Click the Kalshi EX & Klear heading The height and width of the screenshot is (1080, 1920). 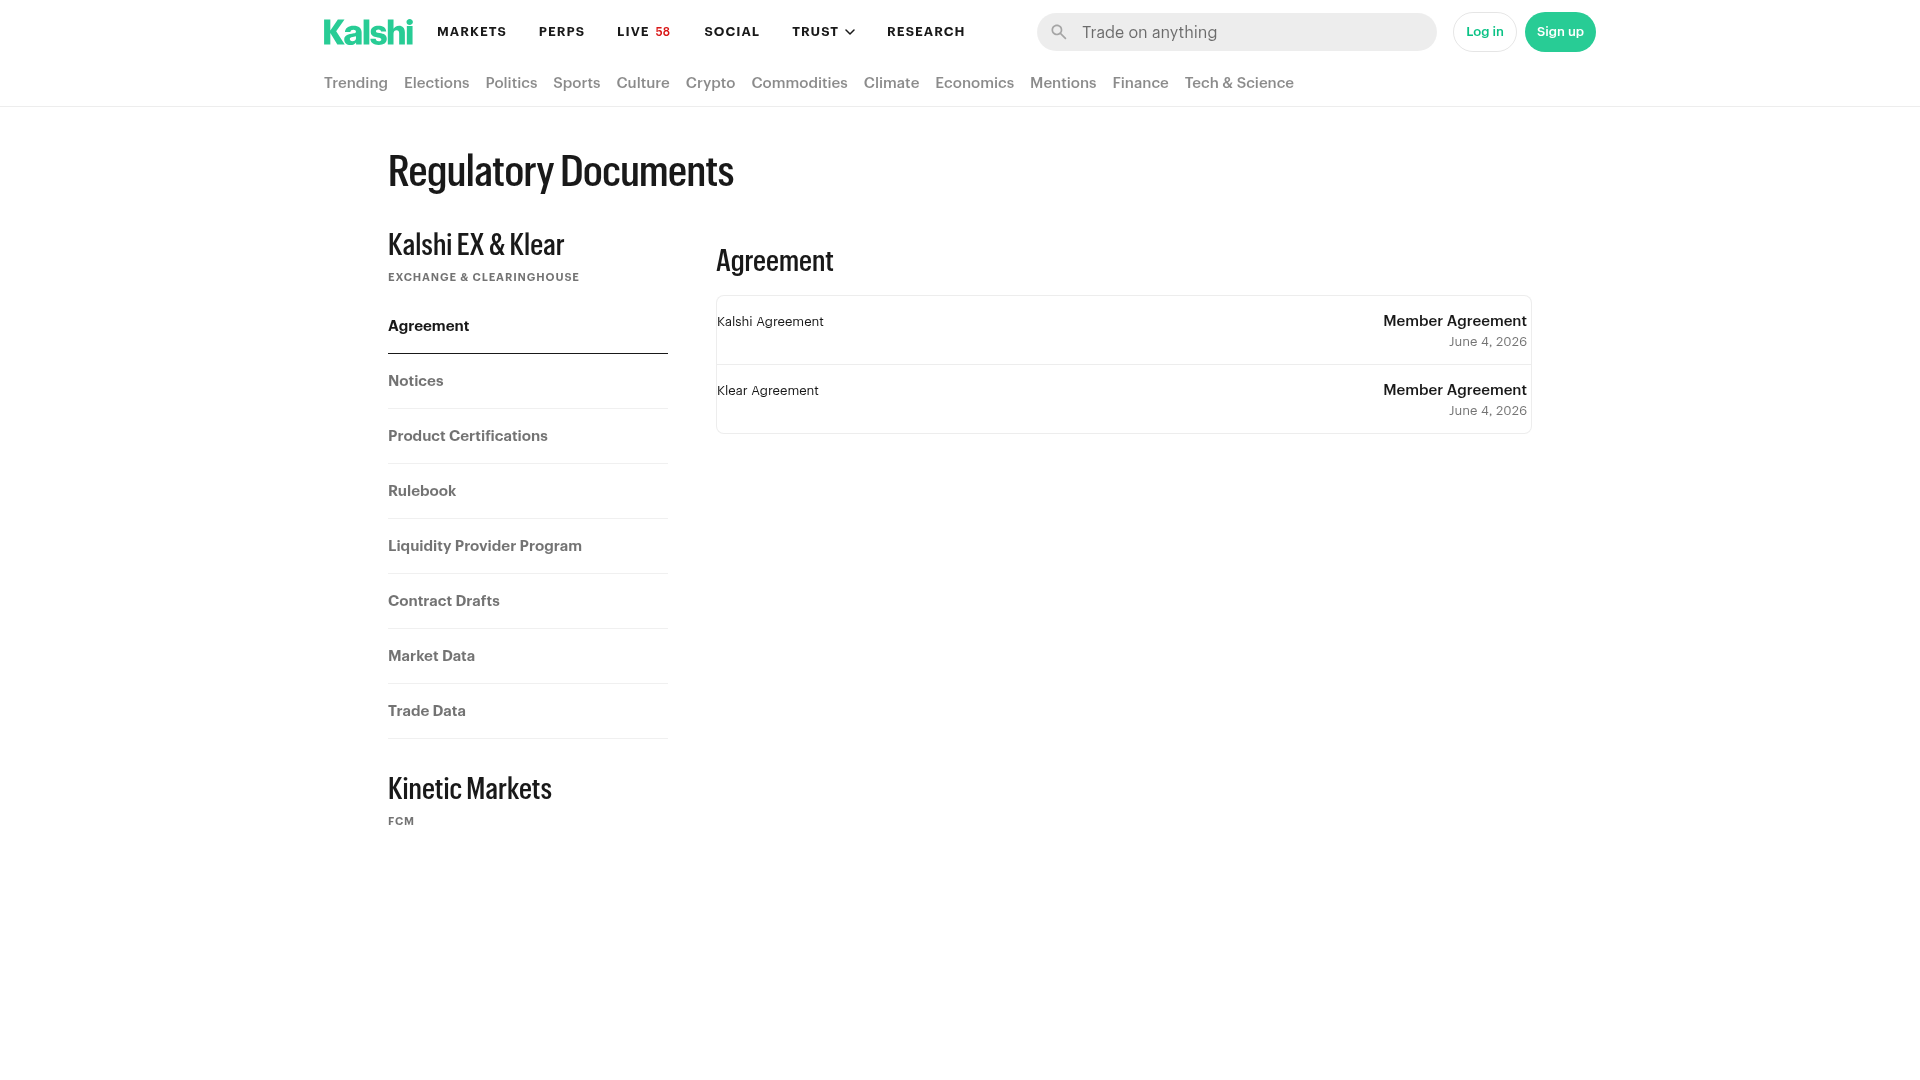pyautogui.click(x=476, y=245)
